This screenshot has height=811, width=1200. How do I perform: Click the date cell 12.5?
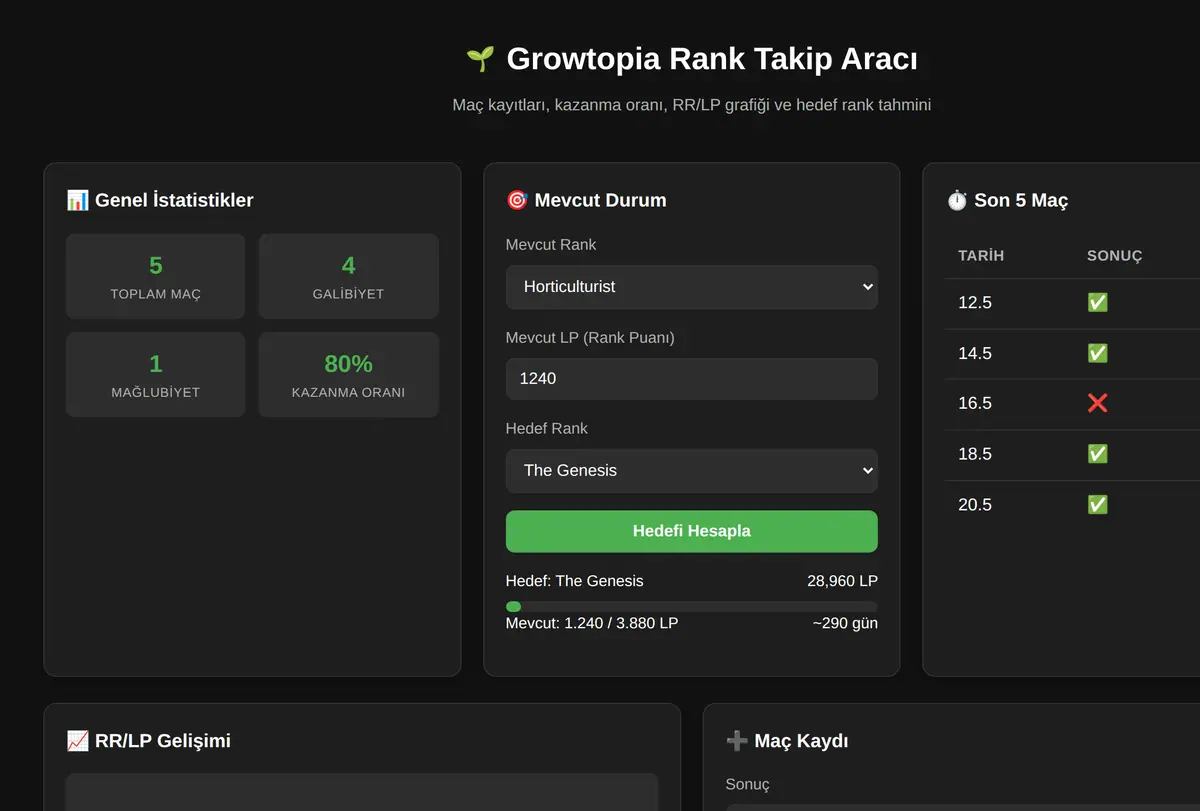coord(975,303)
